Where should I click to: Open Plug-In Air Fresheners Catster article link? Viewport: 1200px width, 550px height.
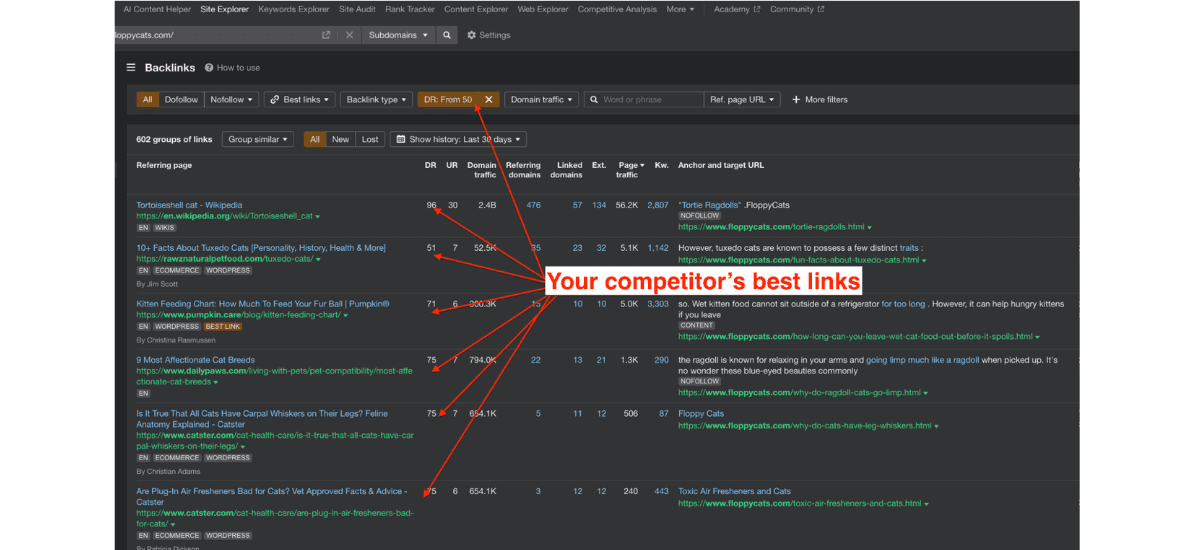[x=272, y=496]
